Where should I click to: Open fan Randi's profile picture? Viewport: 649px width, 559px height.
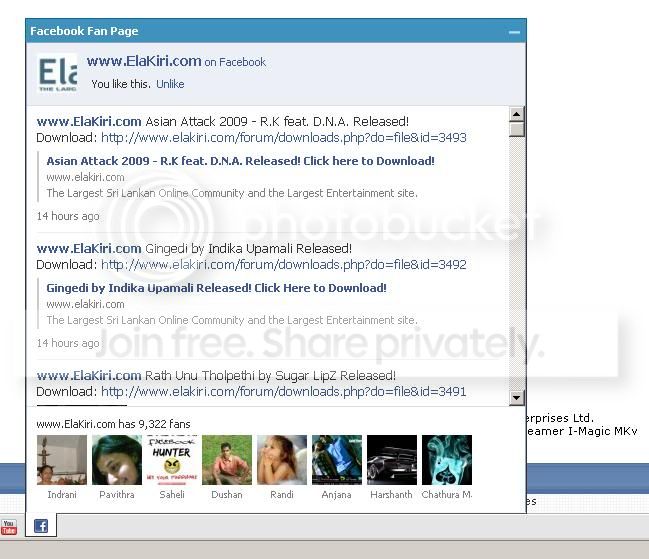282,460
